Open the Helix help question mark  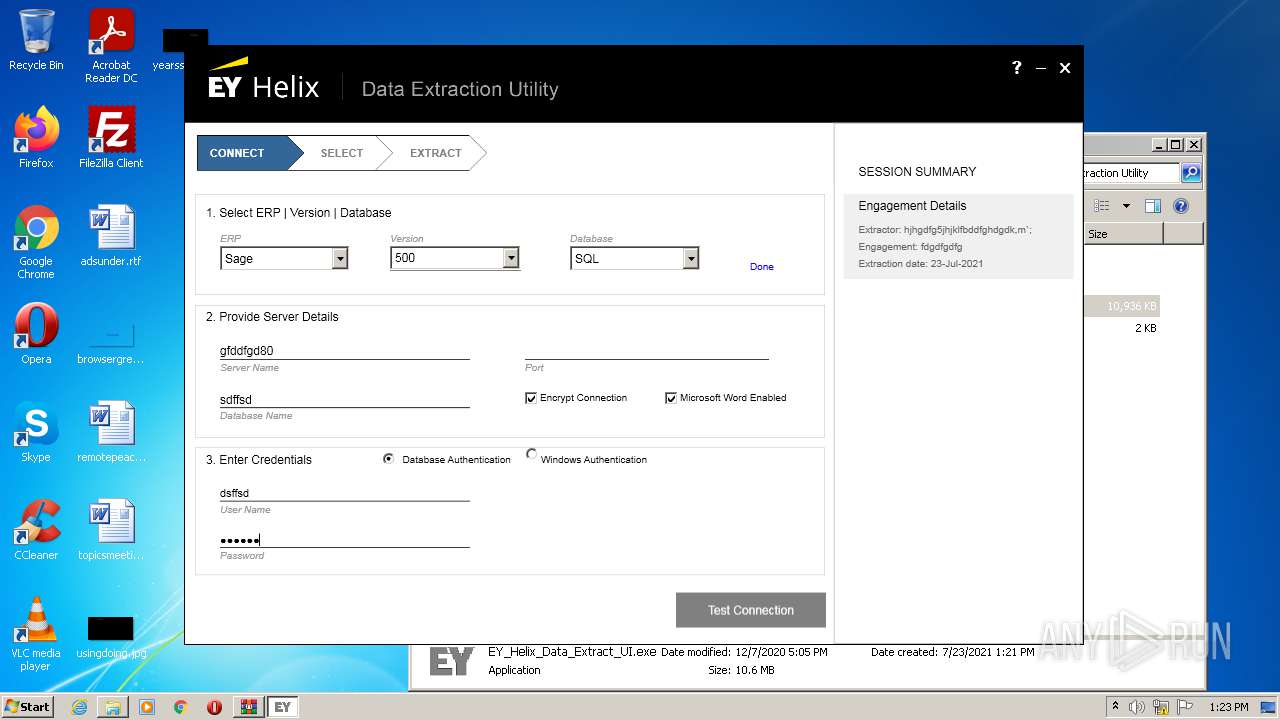tap(1017, 68)
